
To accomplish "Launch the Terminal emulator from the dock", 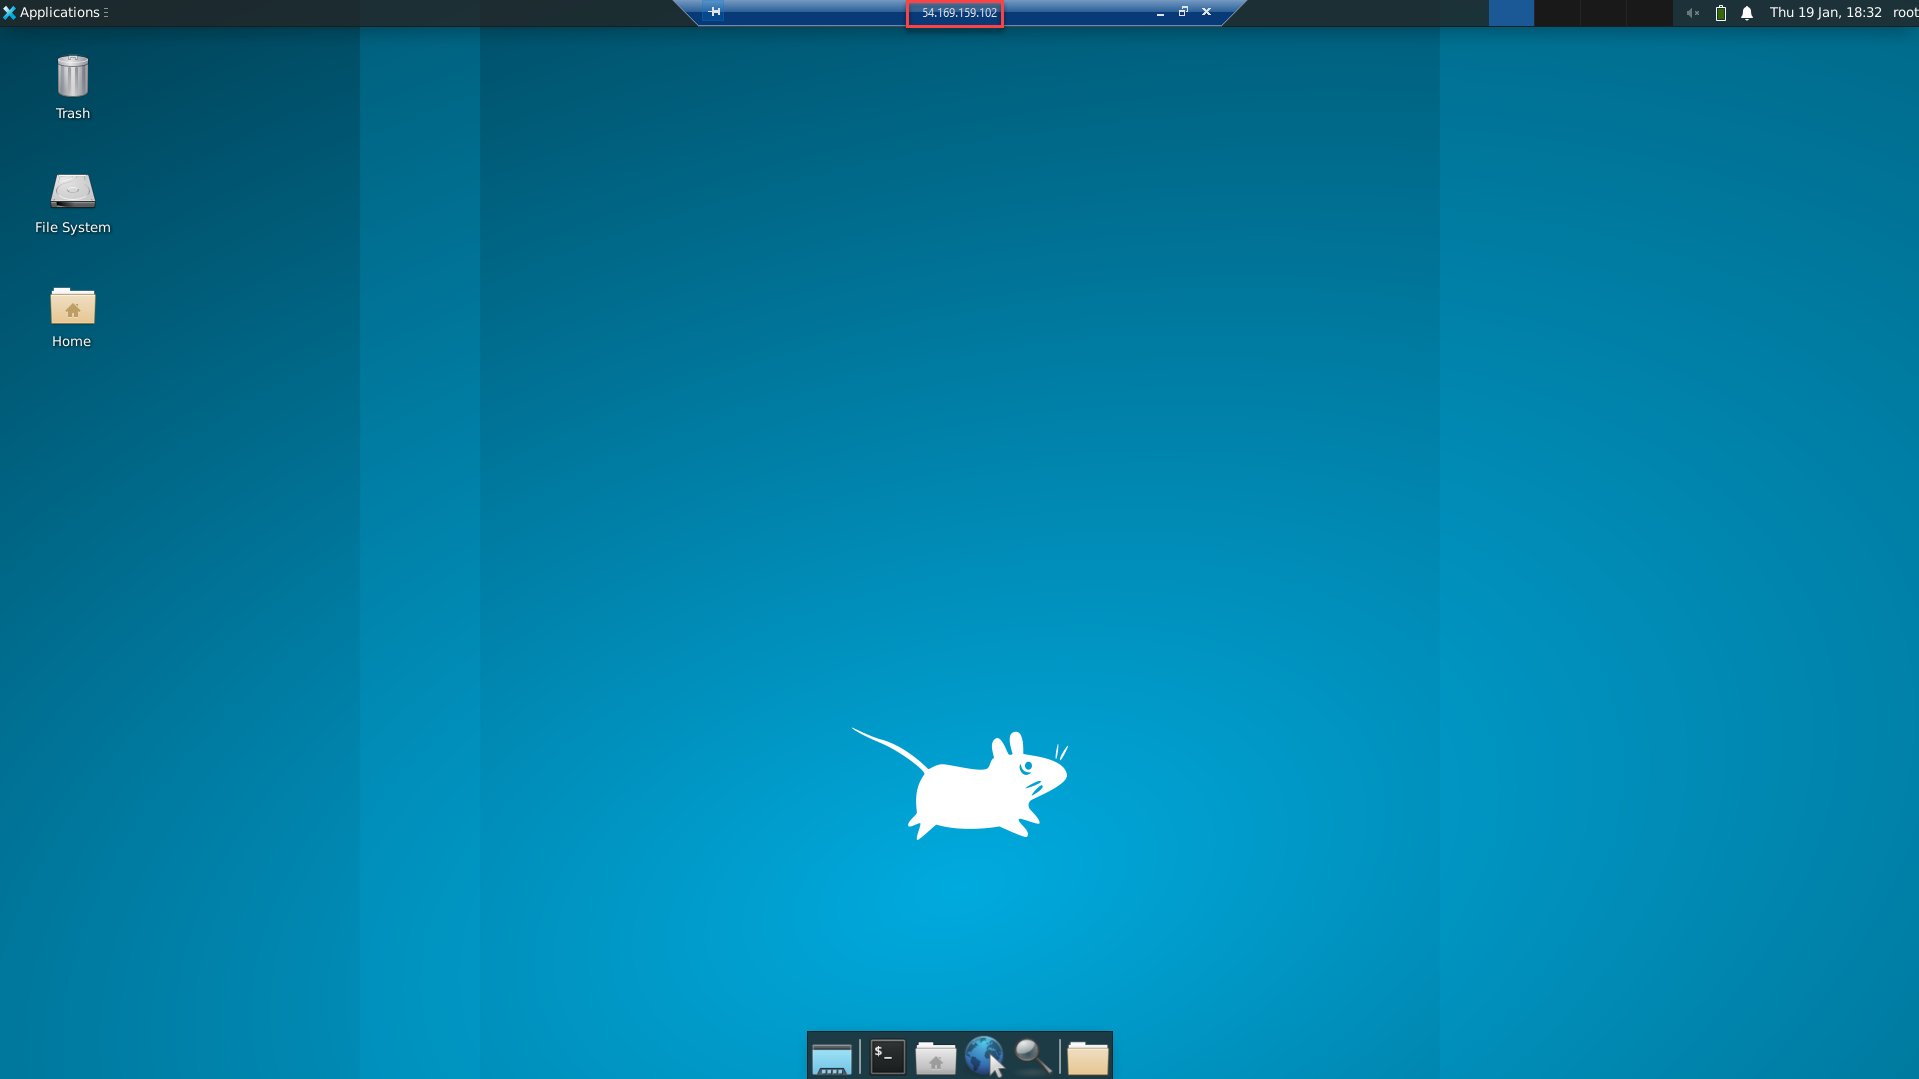I will coord(887,1057).
